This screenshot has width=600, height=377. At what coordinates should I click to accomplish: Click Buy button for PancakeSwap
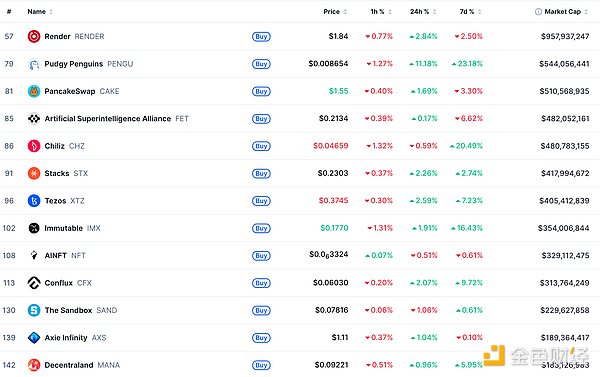tap(261, 91)
